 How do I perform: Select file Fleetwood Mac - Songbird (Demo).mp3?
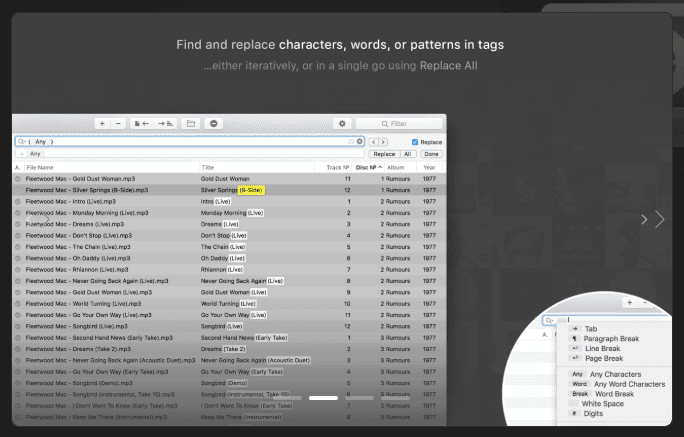pos(79,383)
